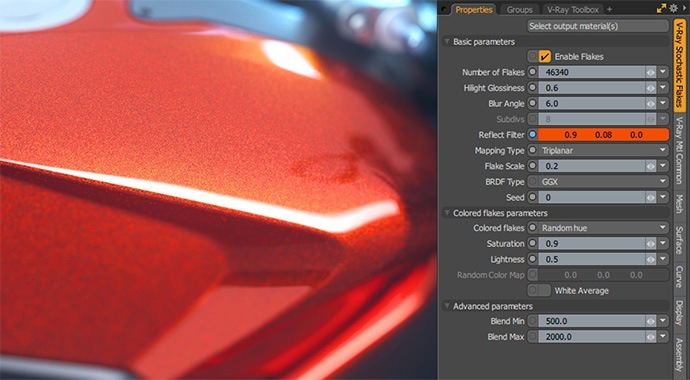
Task: Click the Blend Max value field
Action: click(591, 337)
